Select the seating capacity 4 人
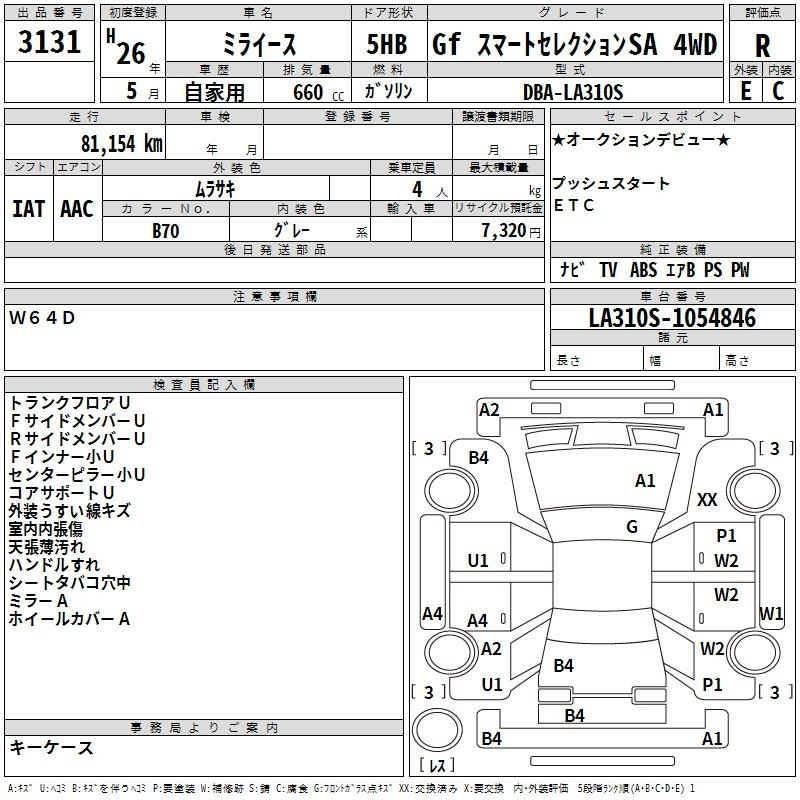The width and height of the screenshot is (800, 800). (429, 190)
